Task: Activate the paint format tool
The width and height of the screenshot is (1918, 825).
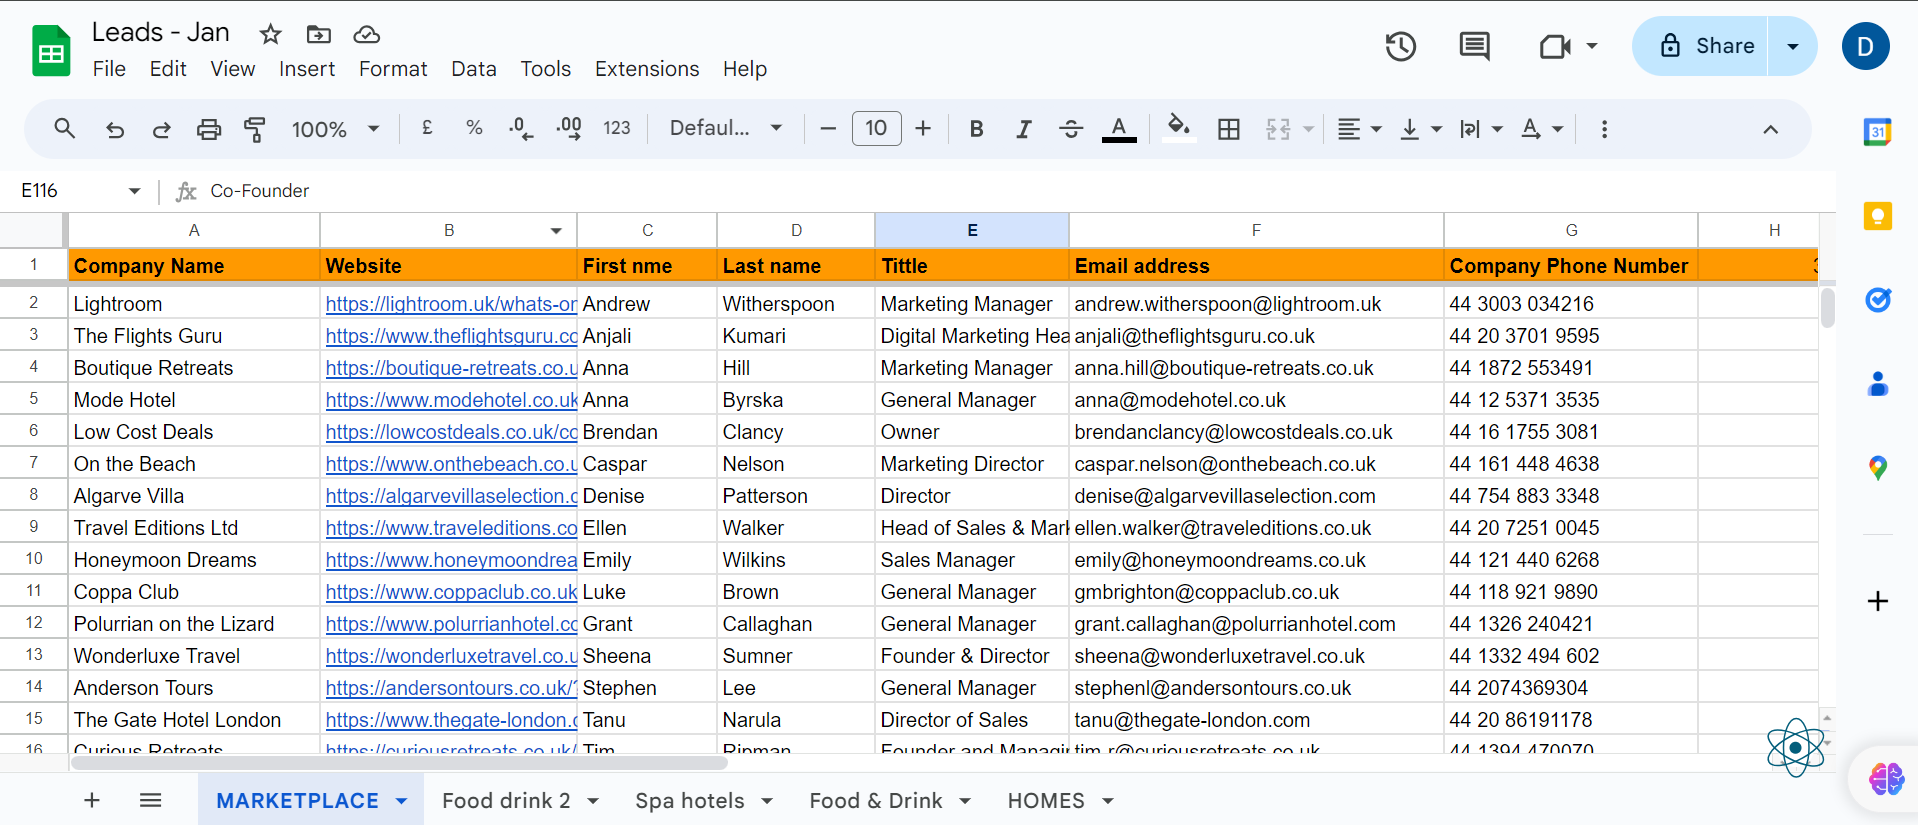Action: 255,129
